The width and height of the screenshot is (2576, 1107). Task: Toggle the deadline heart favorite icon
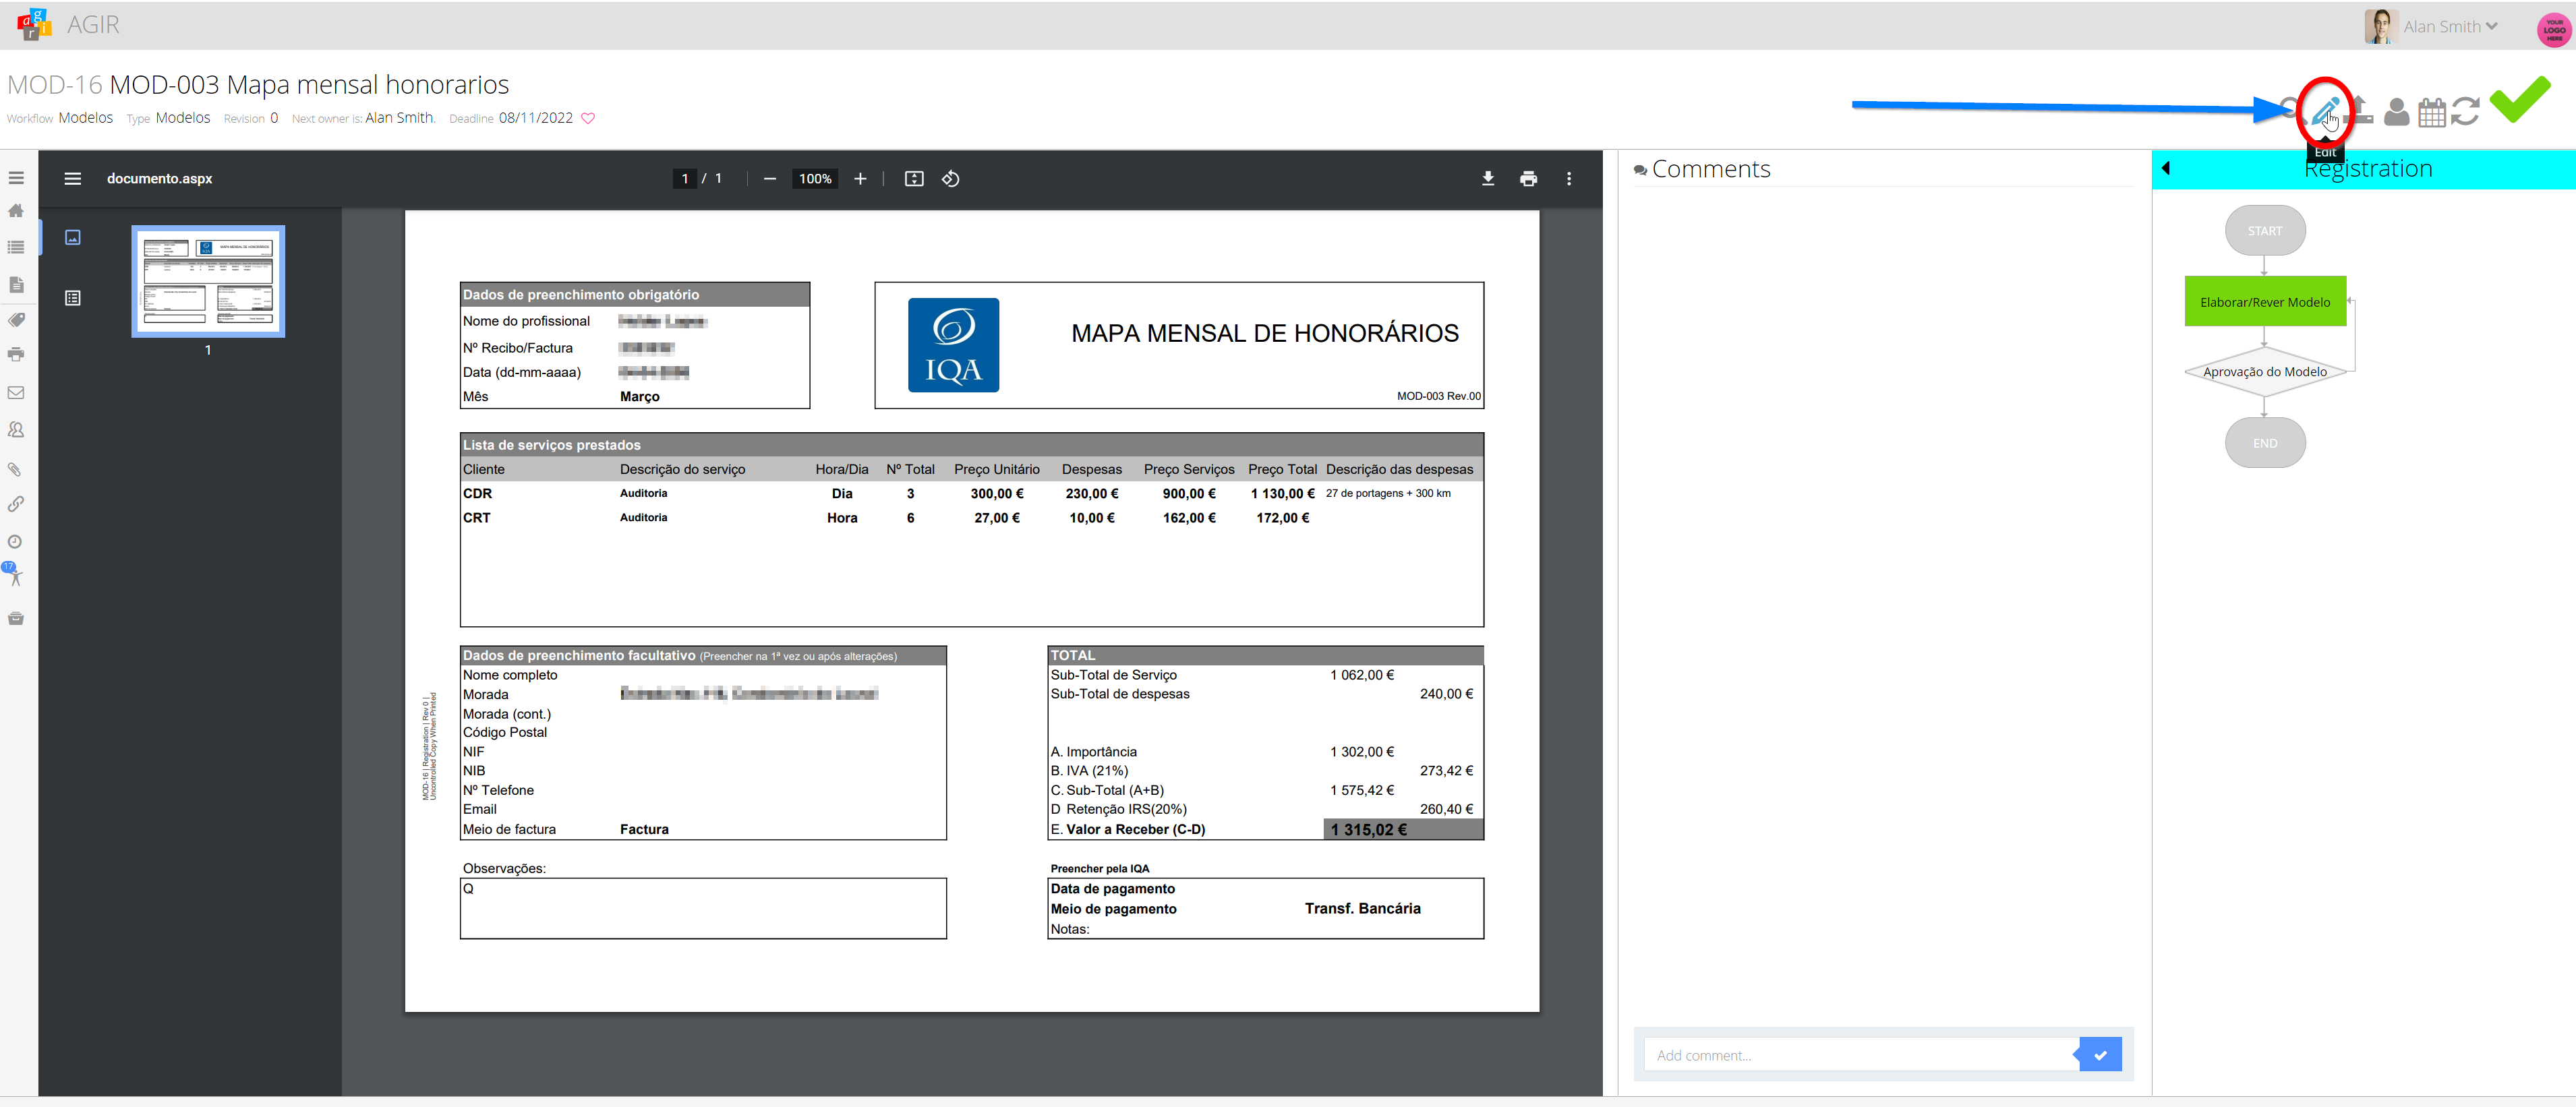[588, 118]
